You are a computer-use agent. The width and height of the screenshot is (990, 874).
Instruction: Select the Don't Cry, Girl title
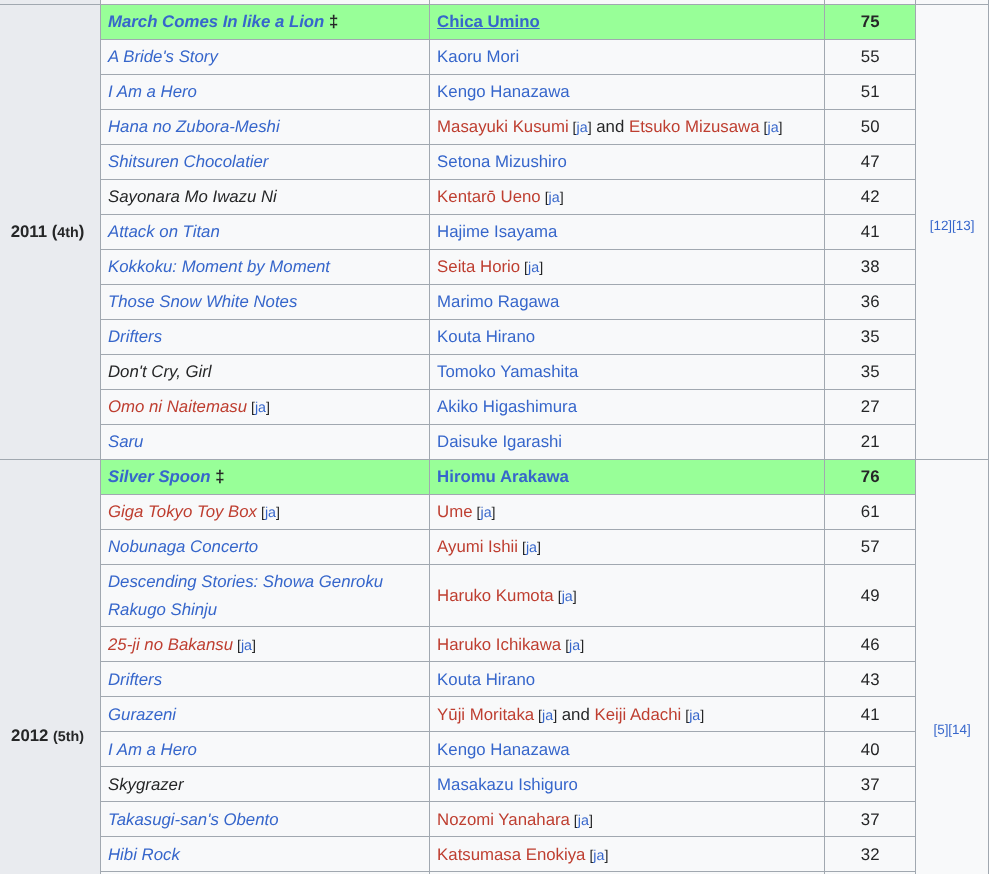click(x=160, y=371)
